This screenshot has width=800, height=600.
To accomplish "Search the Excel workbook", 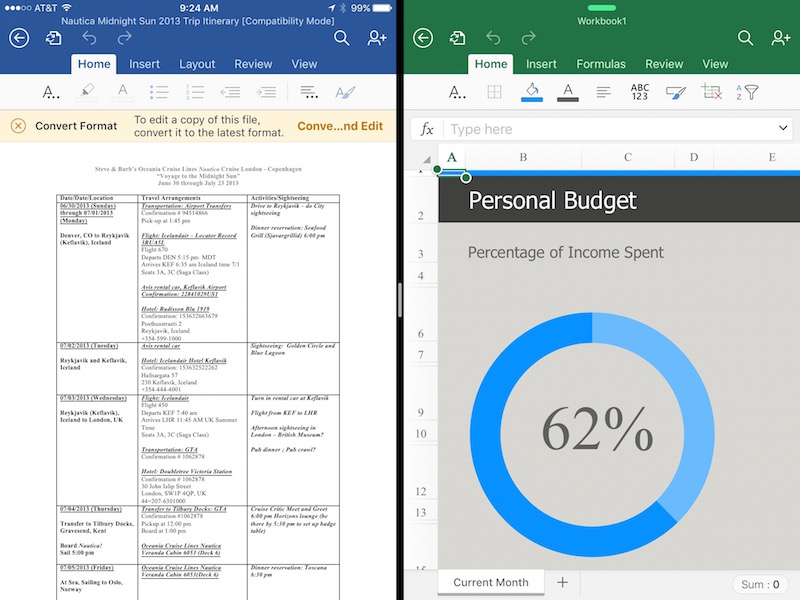I will [745, 38].
